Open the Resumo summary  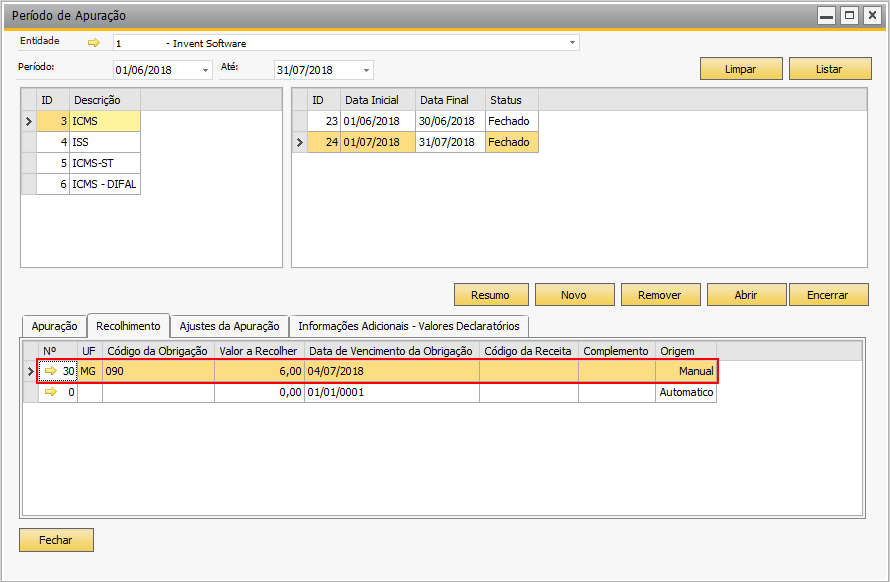(x=490, y=295)
